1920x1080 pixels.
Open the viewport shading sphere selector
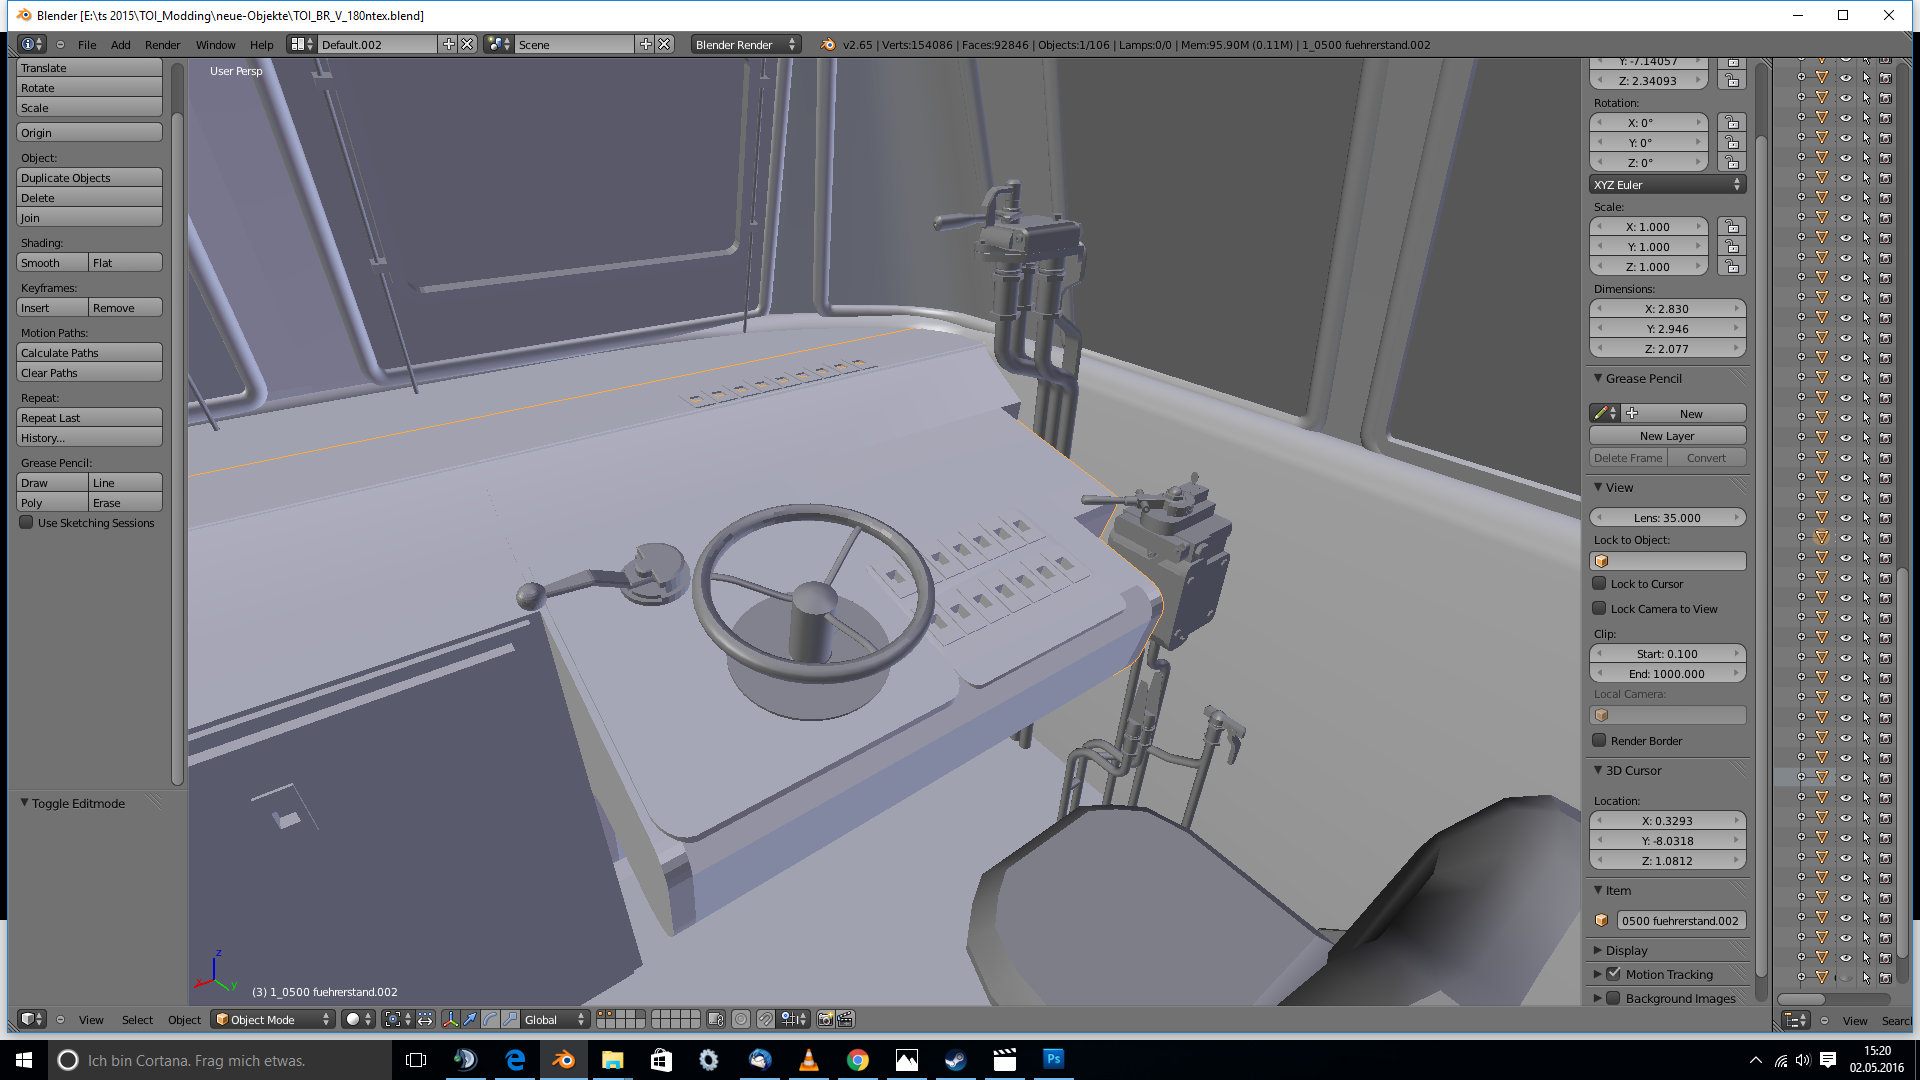tap(358, 1019)
